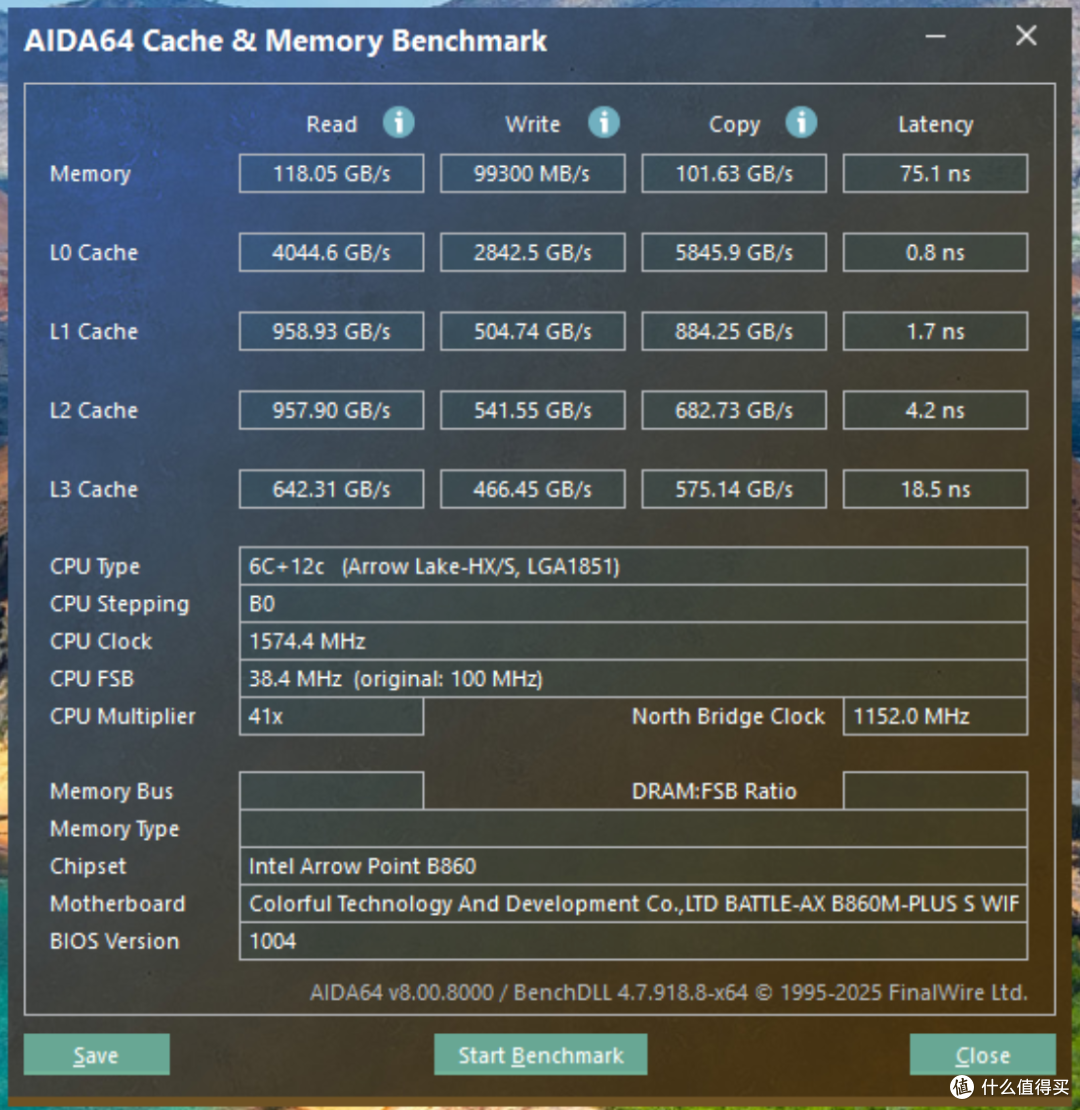
Task: Click the L1 Cache row label
Action: click(93, 332)
